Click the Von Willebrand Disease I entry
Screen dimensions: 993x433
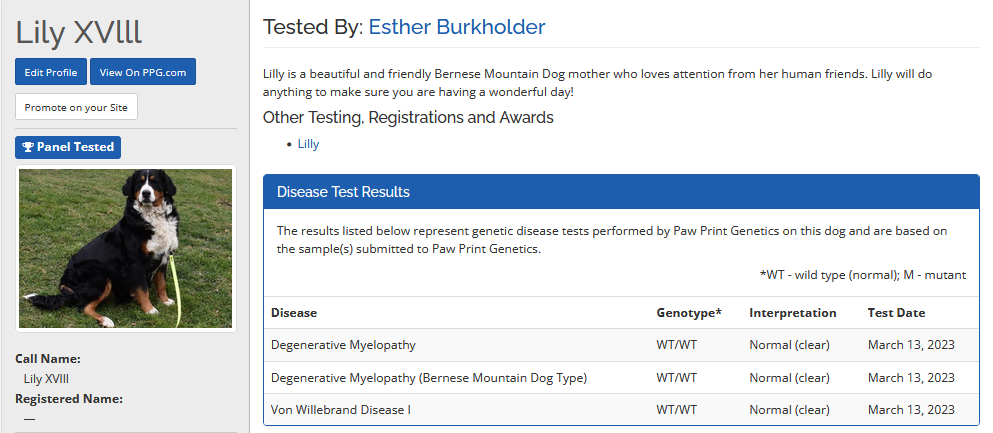pos(340,410)
